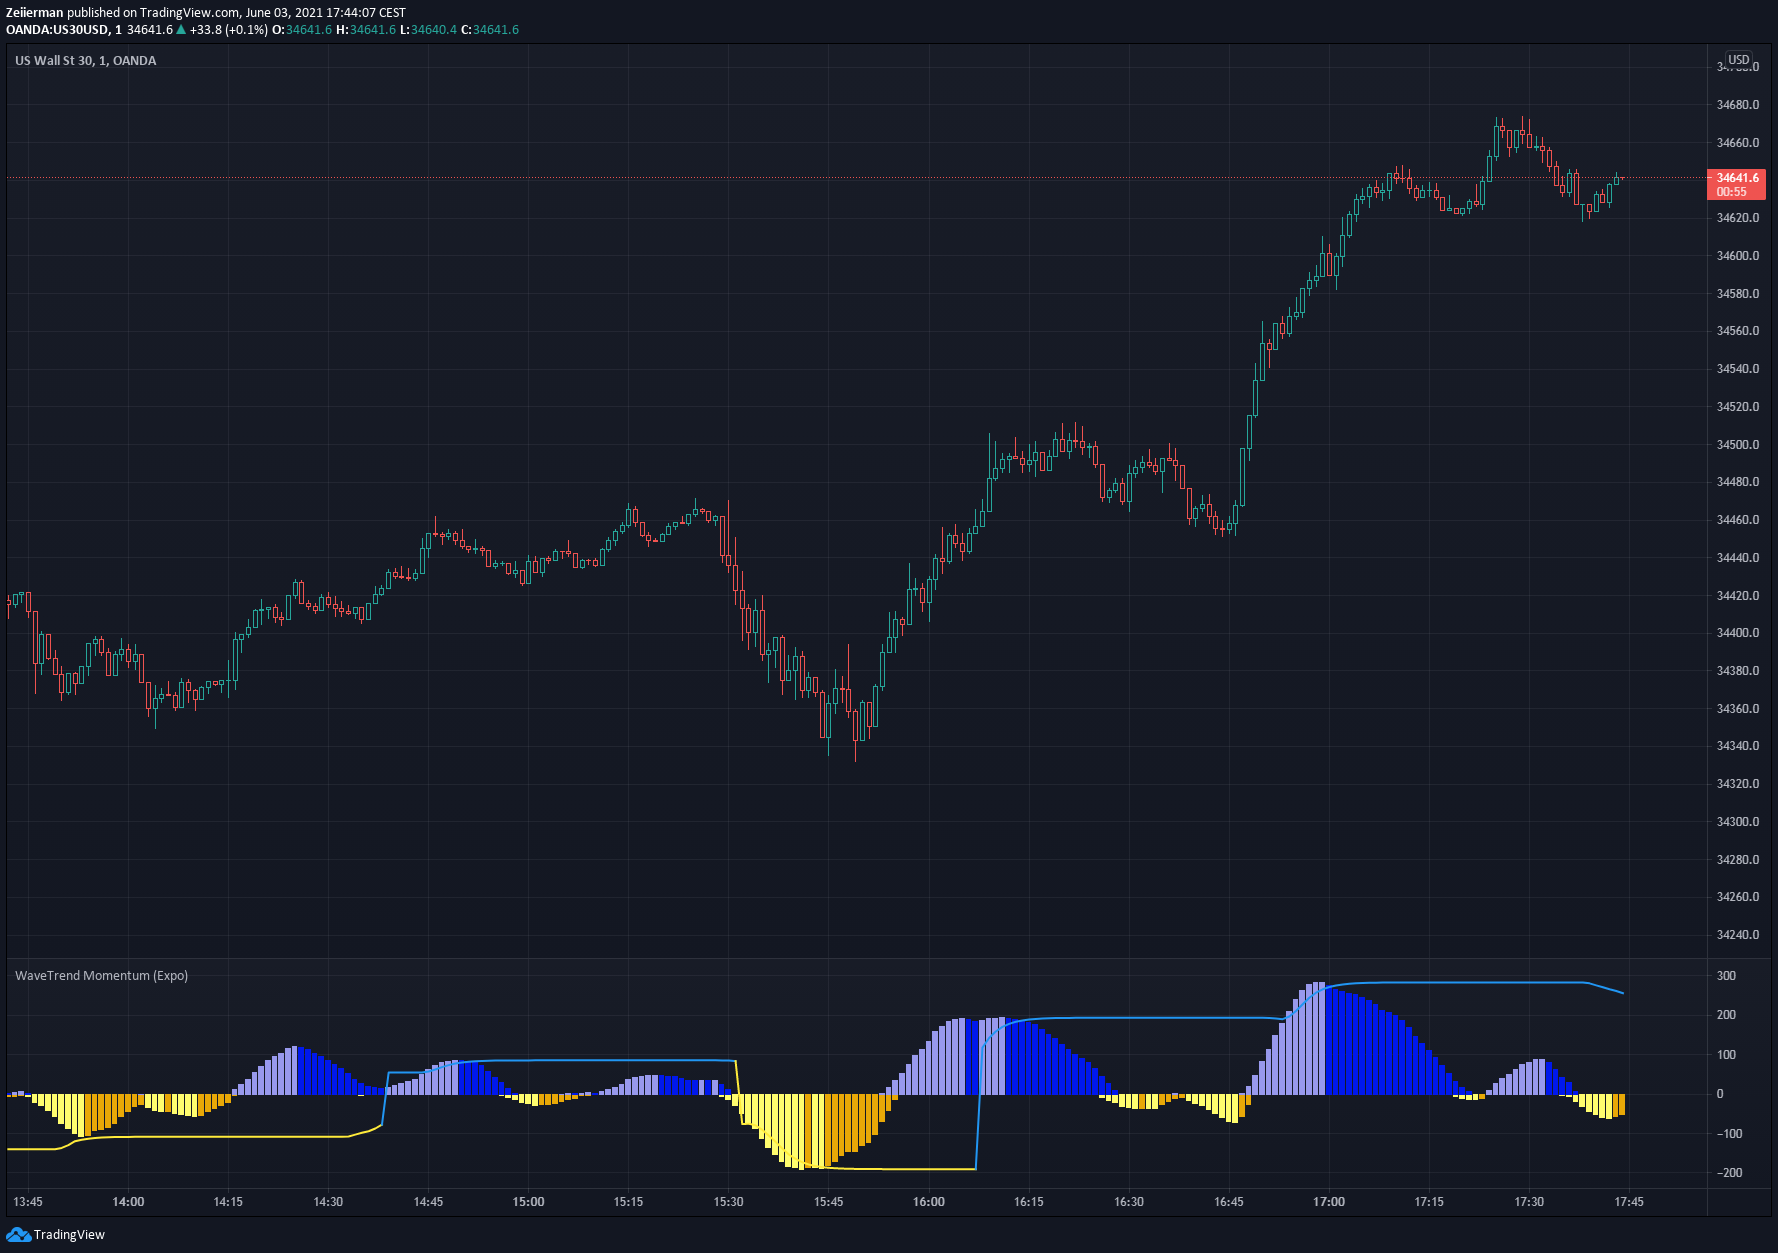Click the 13:45 time axis label
Image resolution: width=1778 pixels, height=1253 pixels.
coord(28,1202)
